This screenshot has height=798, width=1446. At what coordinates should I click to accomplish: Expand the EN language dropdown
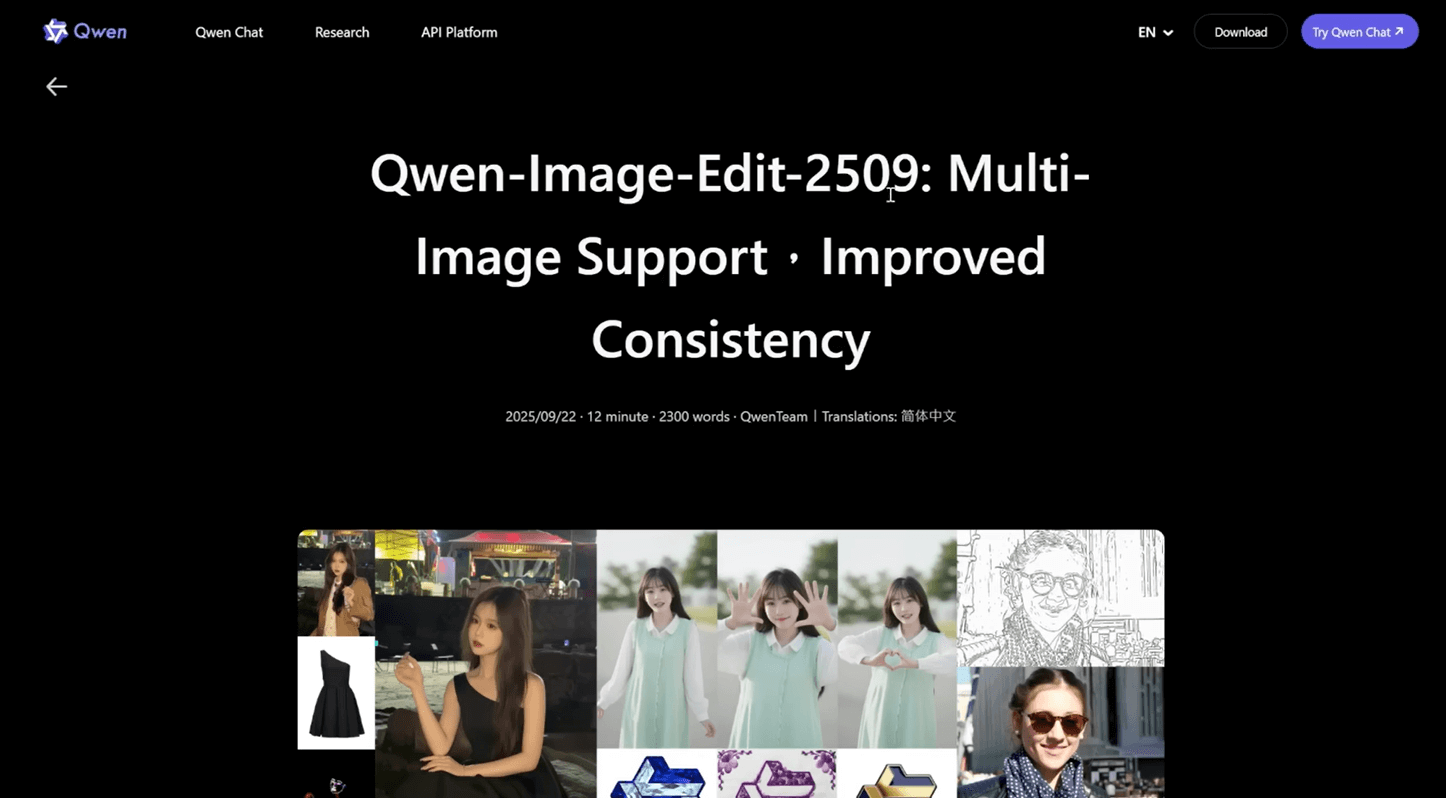coord(1155,32)
